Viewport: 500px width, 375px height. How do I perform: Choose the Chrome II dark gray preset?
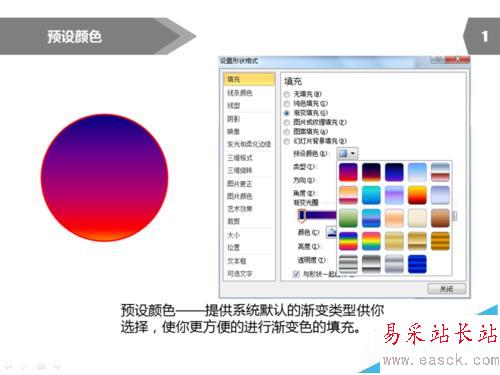click(x=371, y=264)
